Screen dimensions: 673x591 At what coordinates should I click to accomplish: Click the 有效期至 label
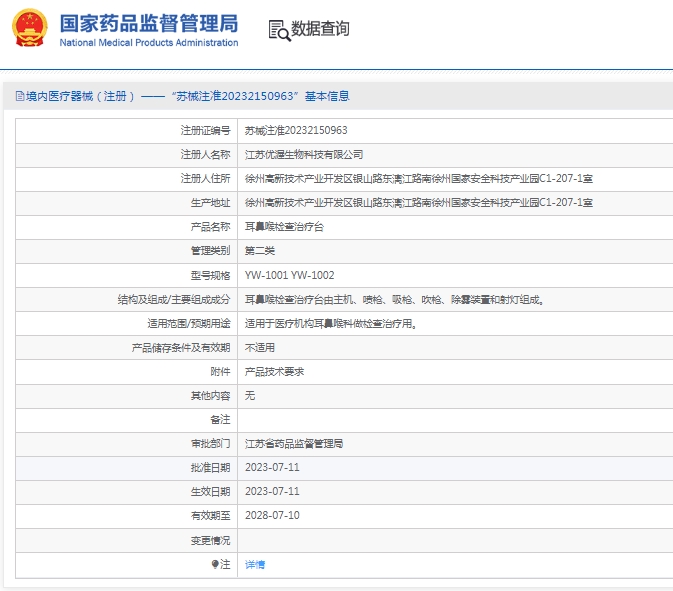tap(210, 516)
